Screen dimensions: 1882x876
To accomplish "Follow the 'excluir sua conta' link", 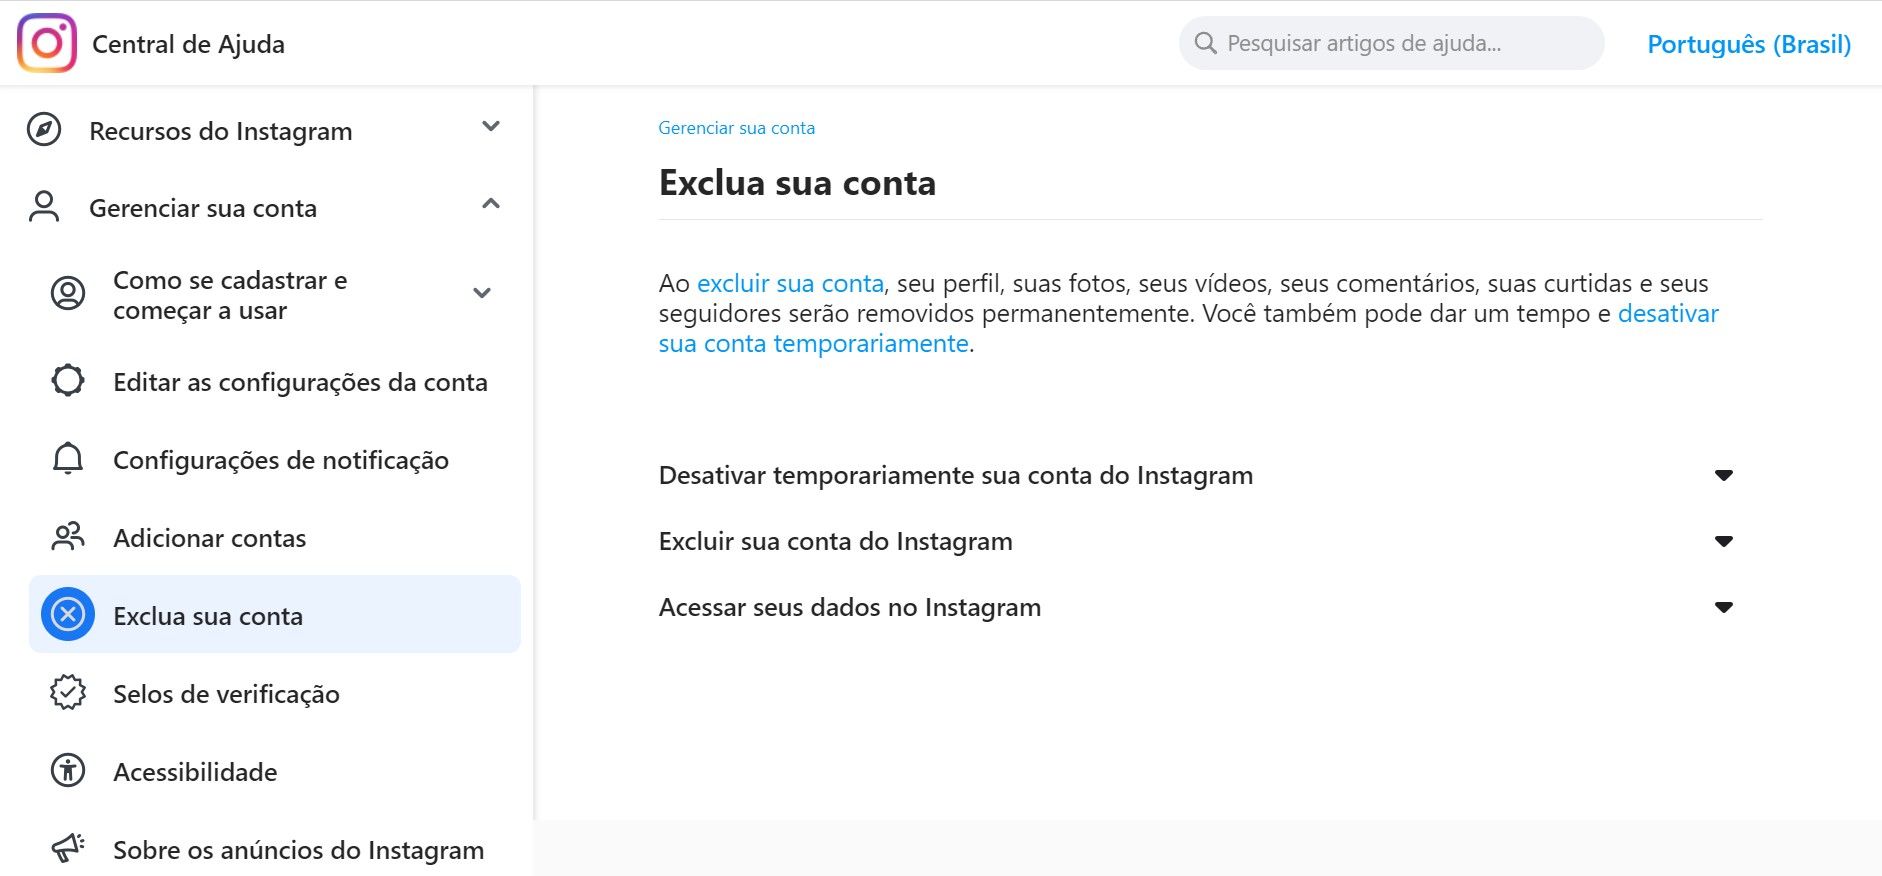I will [790, 283].
